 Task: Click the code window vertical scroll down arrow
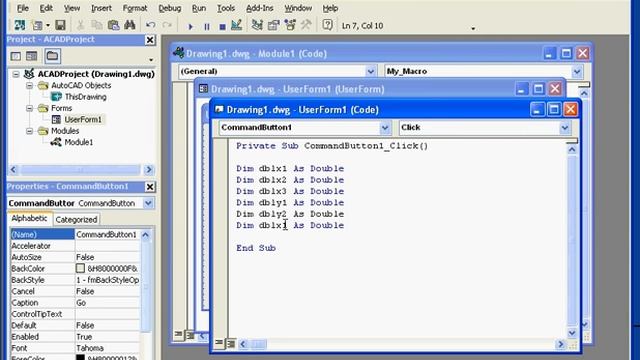(572, 333)
